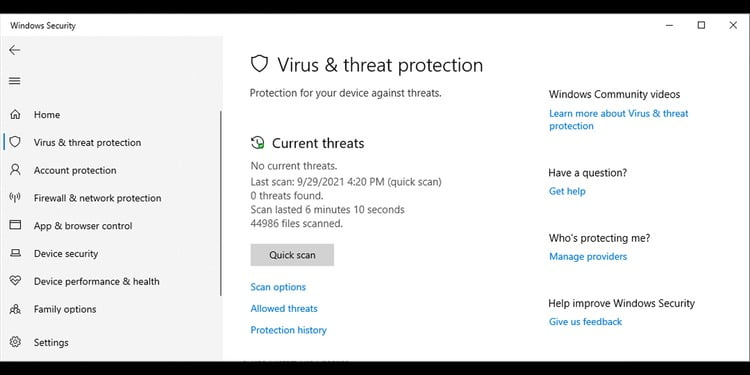Click the Firewall & network antenna icon
The height and width of the screenshot is (375, 750).
15,198
